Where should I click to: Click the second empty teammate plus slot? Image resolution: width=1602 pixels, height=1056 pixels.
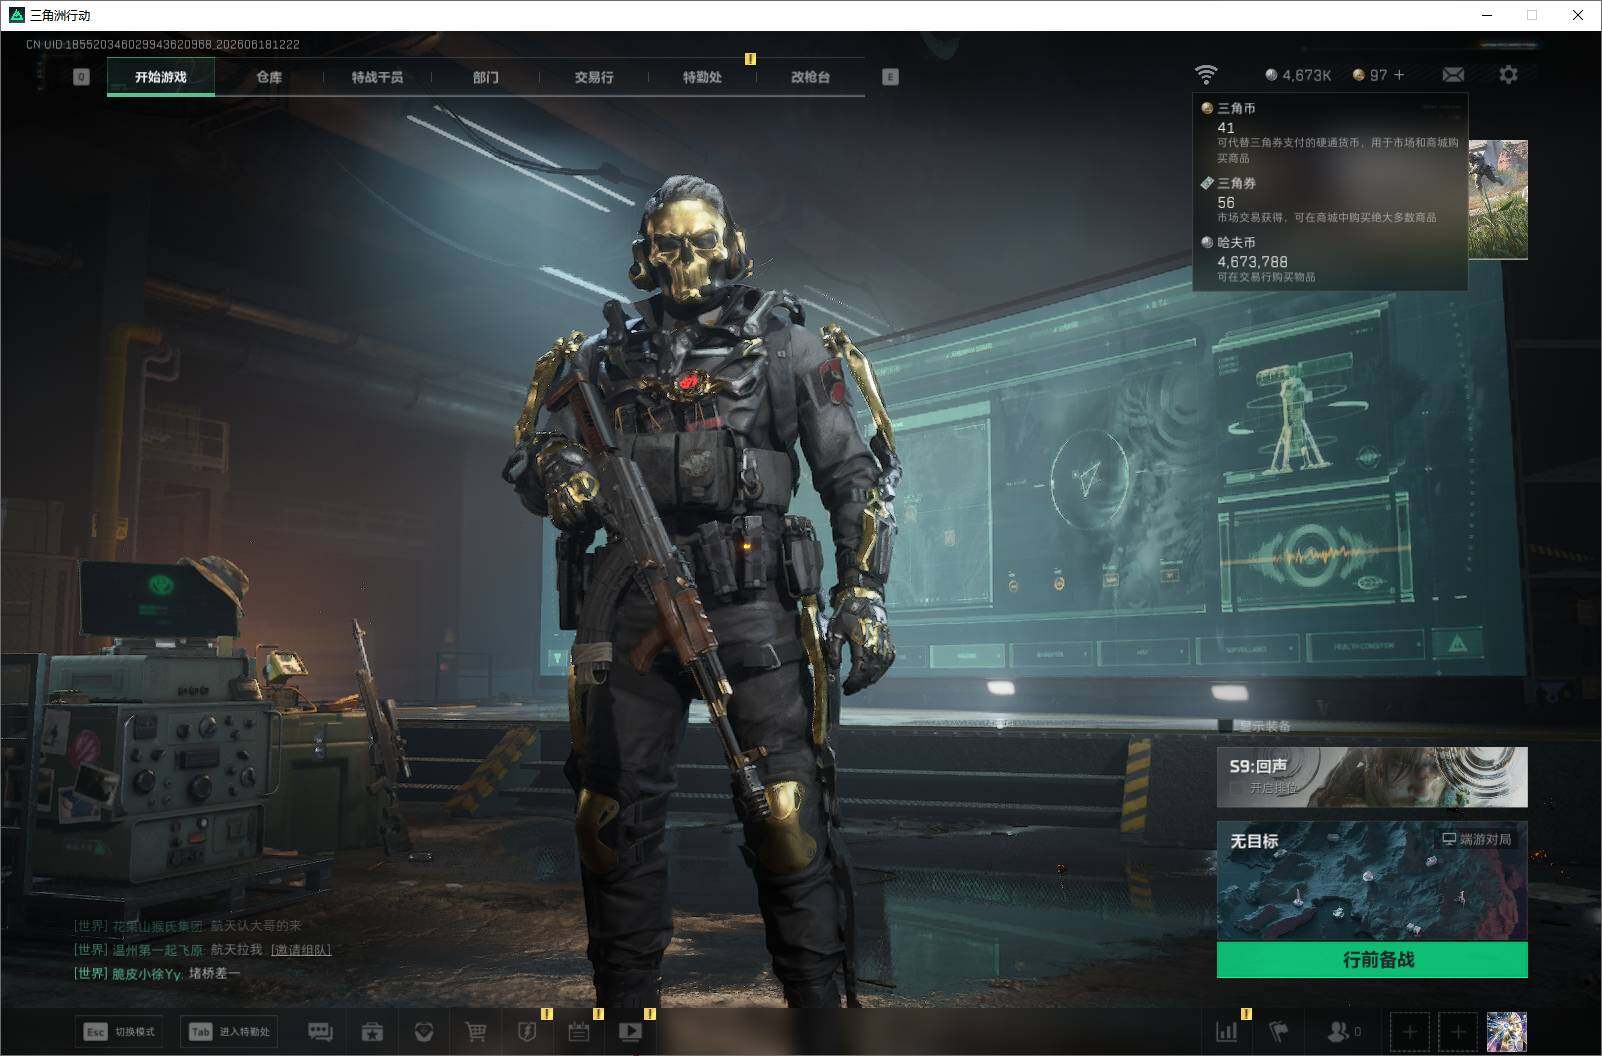[x=1458, y=1031]
